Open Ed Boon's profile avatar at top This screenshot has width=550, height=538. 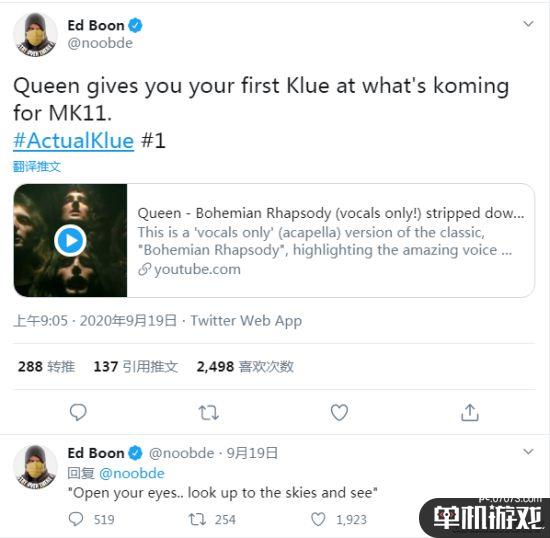[x=35, y=34]
